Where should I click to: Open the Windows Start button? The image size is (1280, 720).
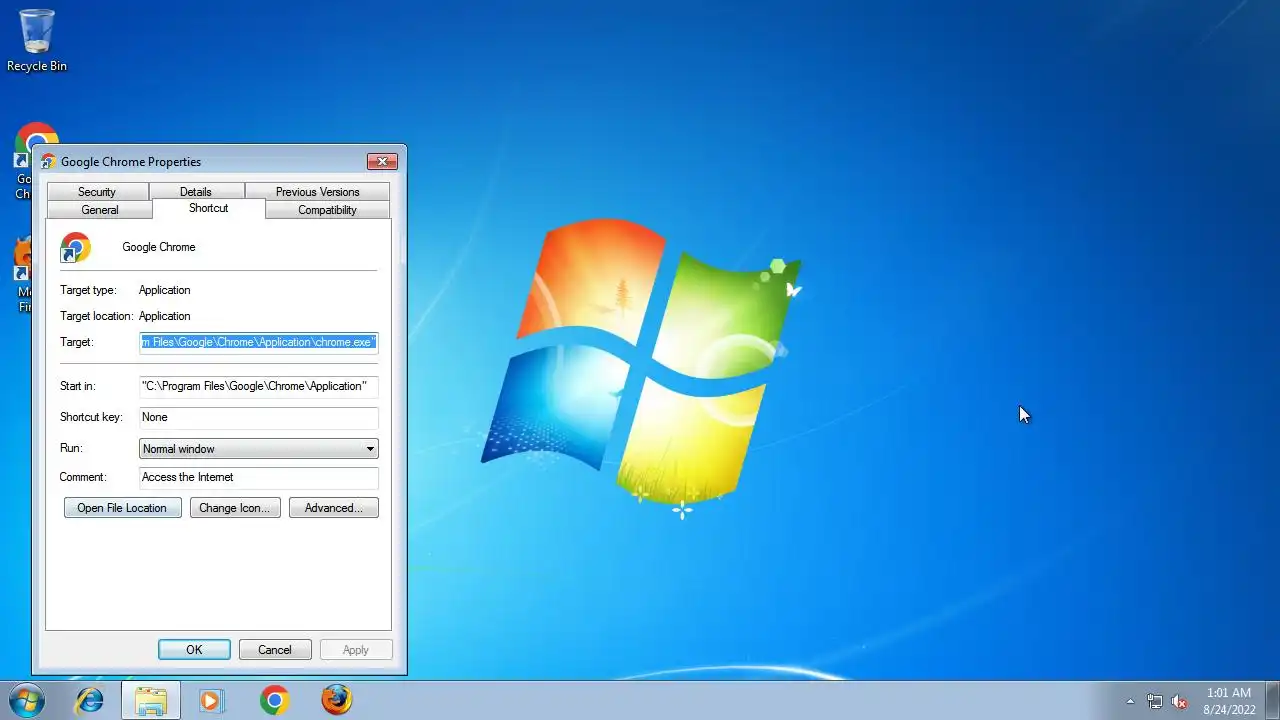[x=27, y=700]
